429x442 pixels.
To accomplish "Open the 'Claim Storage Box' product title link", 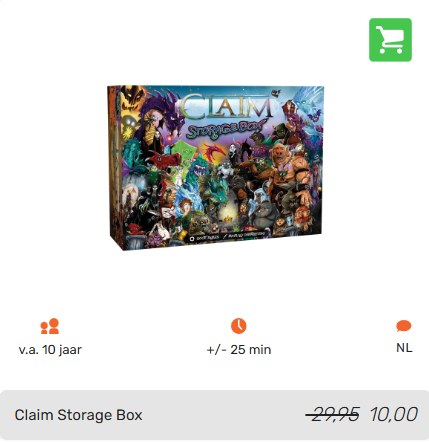I will pos(78,415).
